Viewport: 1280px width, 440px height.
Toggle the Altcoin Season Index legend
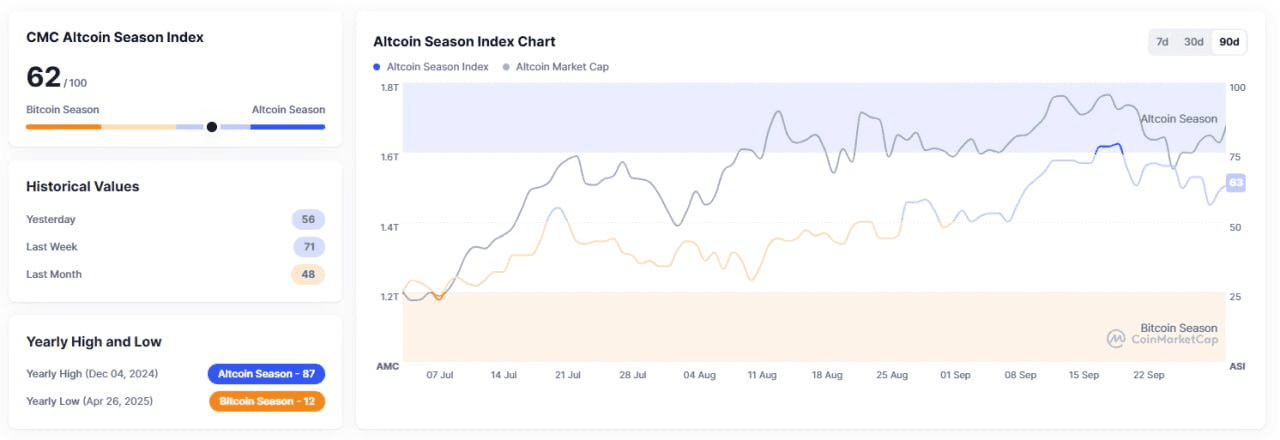click(x=437, y=67)
